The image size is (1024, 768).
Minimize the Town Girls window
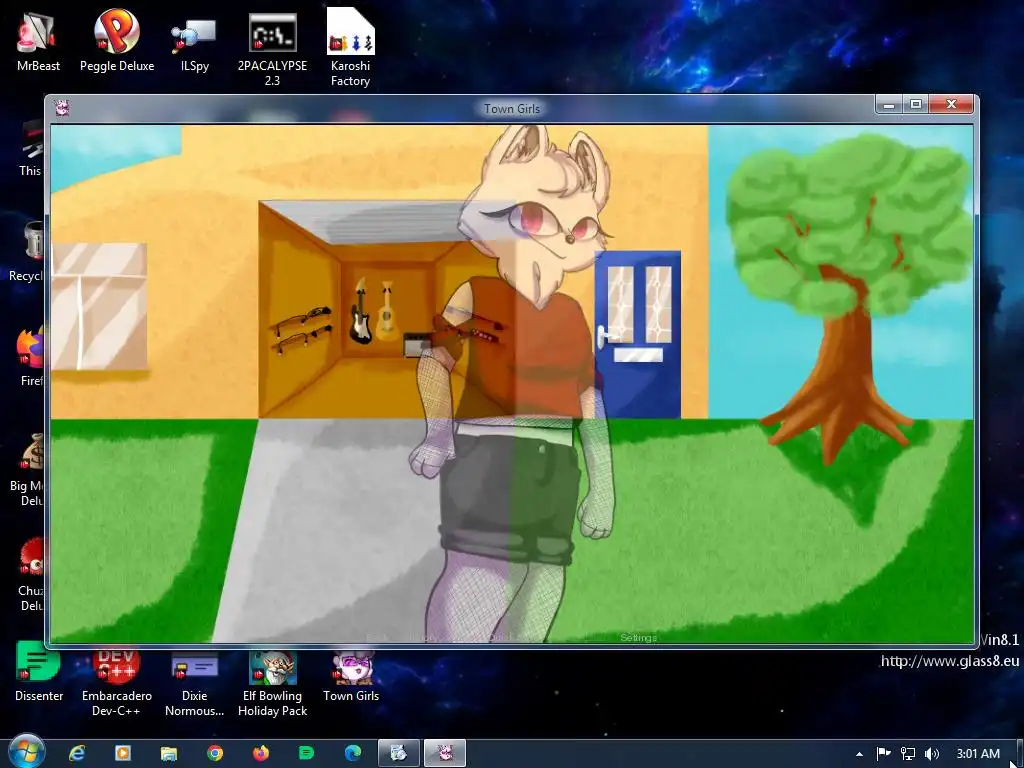coord(889,104)
